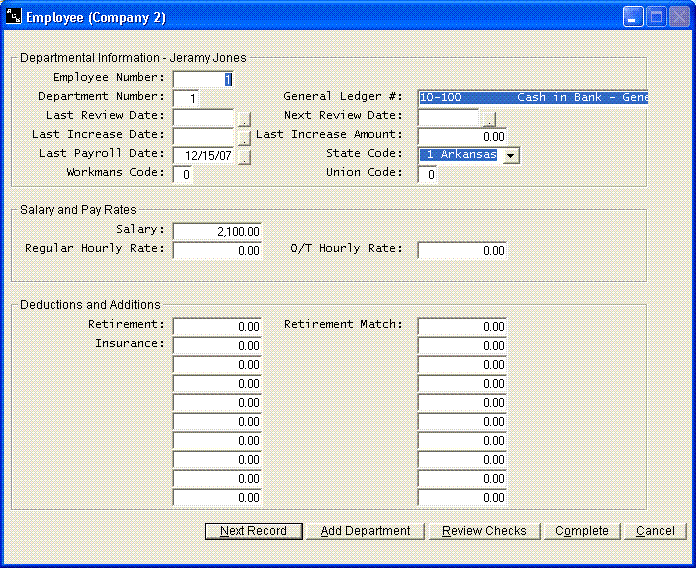Maximize the Employee window
This screenshot has width=696, height=568.
(x=656, y=17)
